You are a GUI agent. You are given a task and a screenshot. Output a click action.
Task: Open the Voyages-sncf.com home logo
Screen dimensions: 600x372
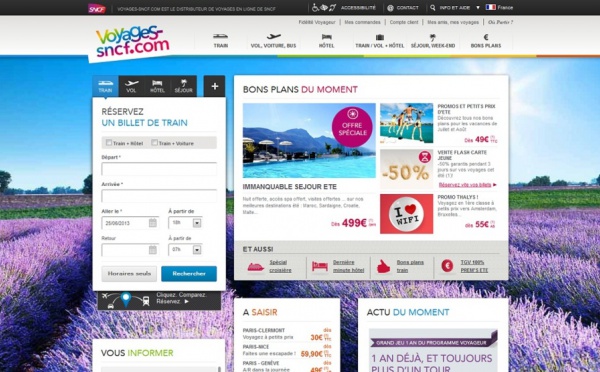pyautogui.click(x=132, y=42)
